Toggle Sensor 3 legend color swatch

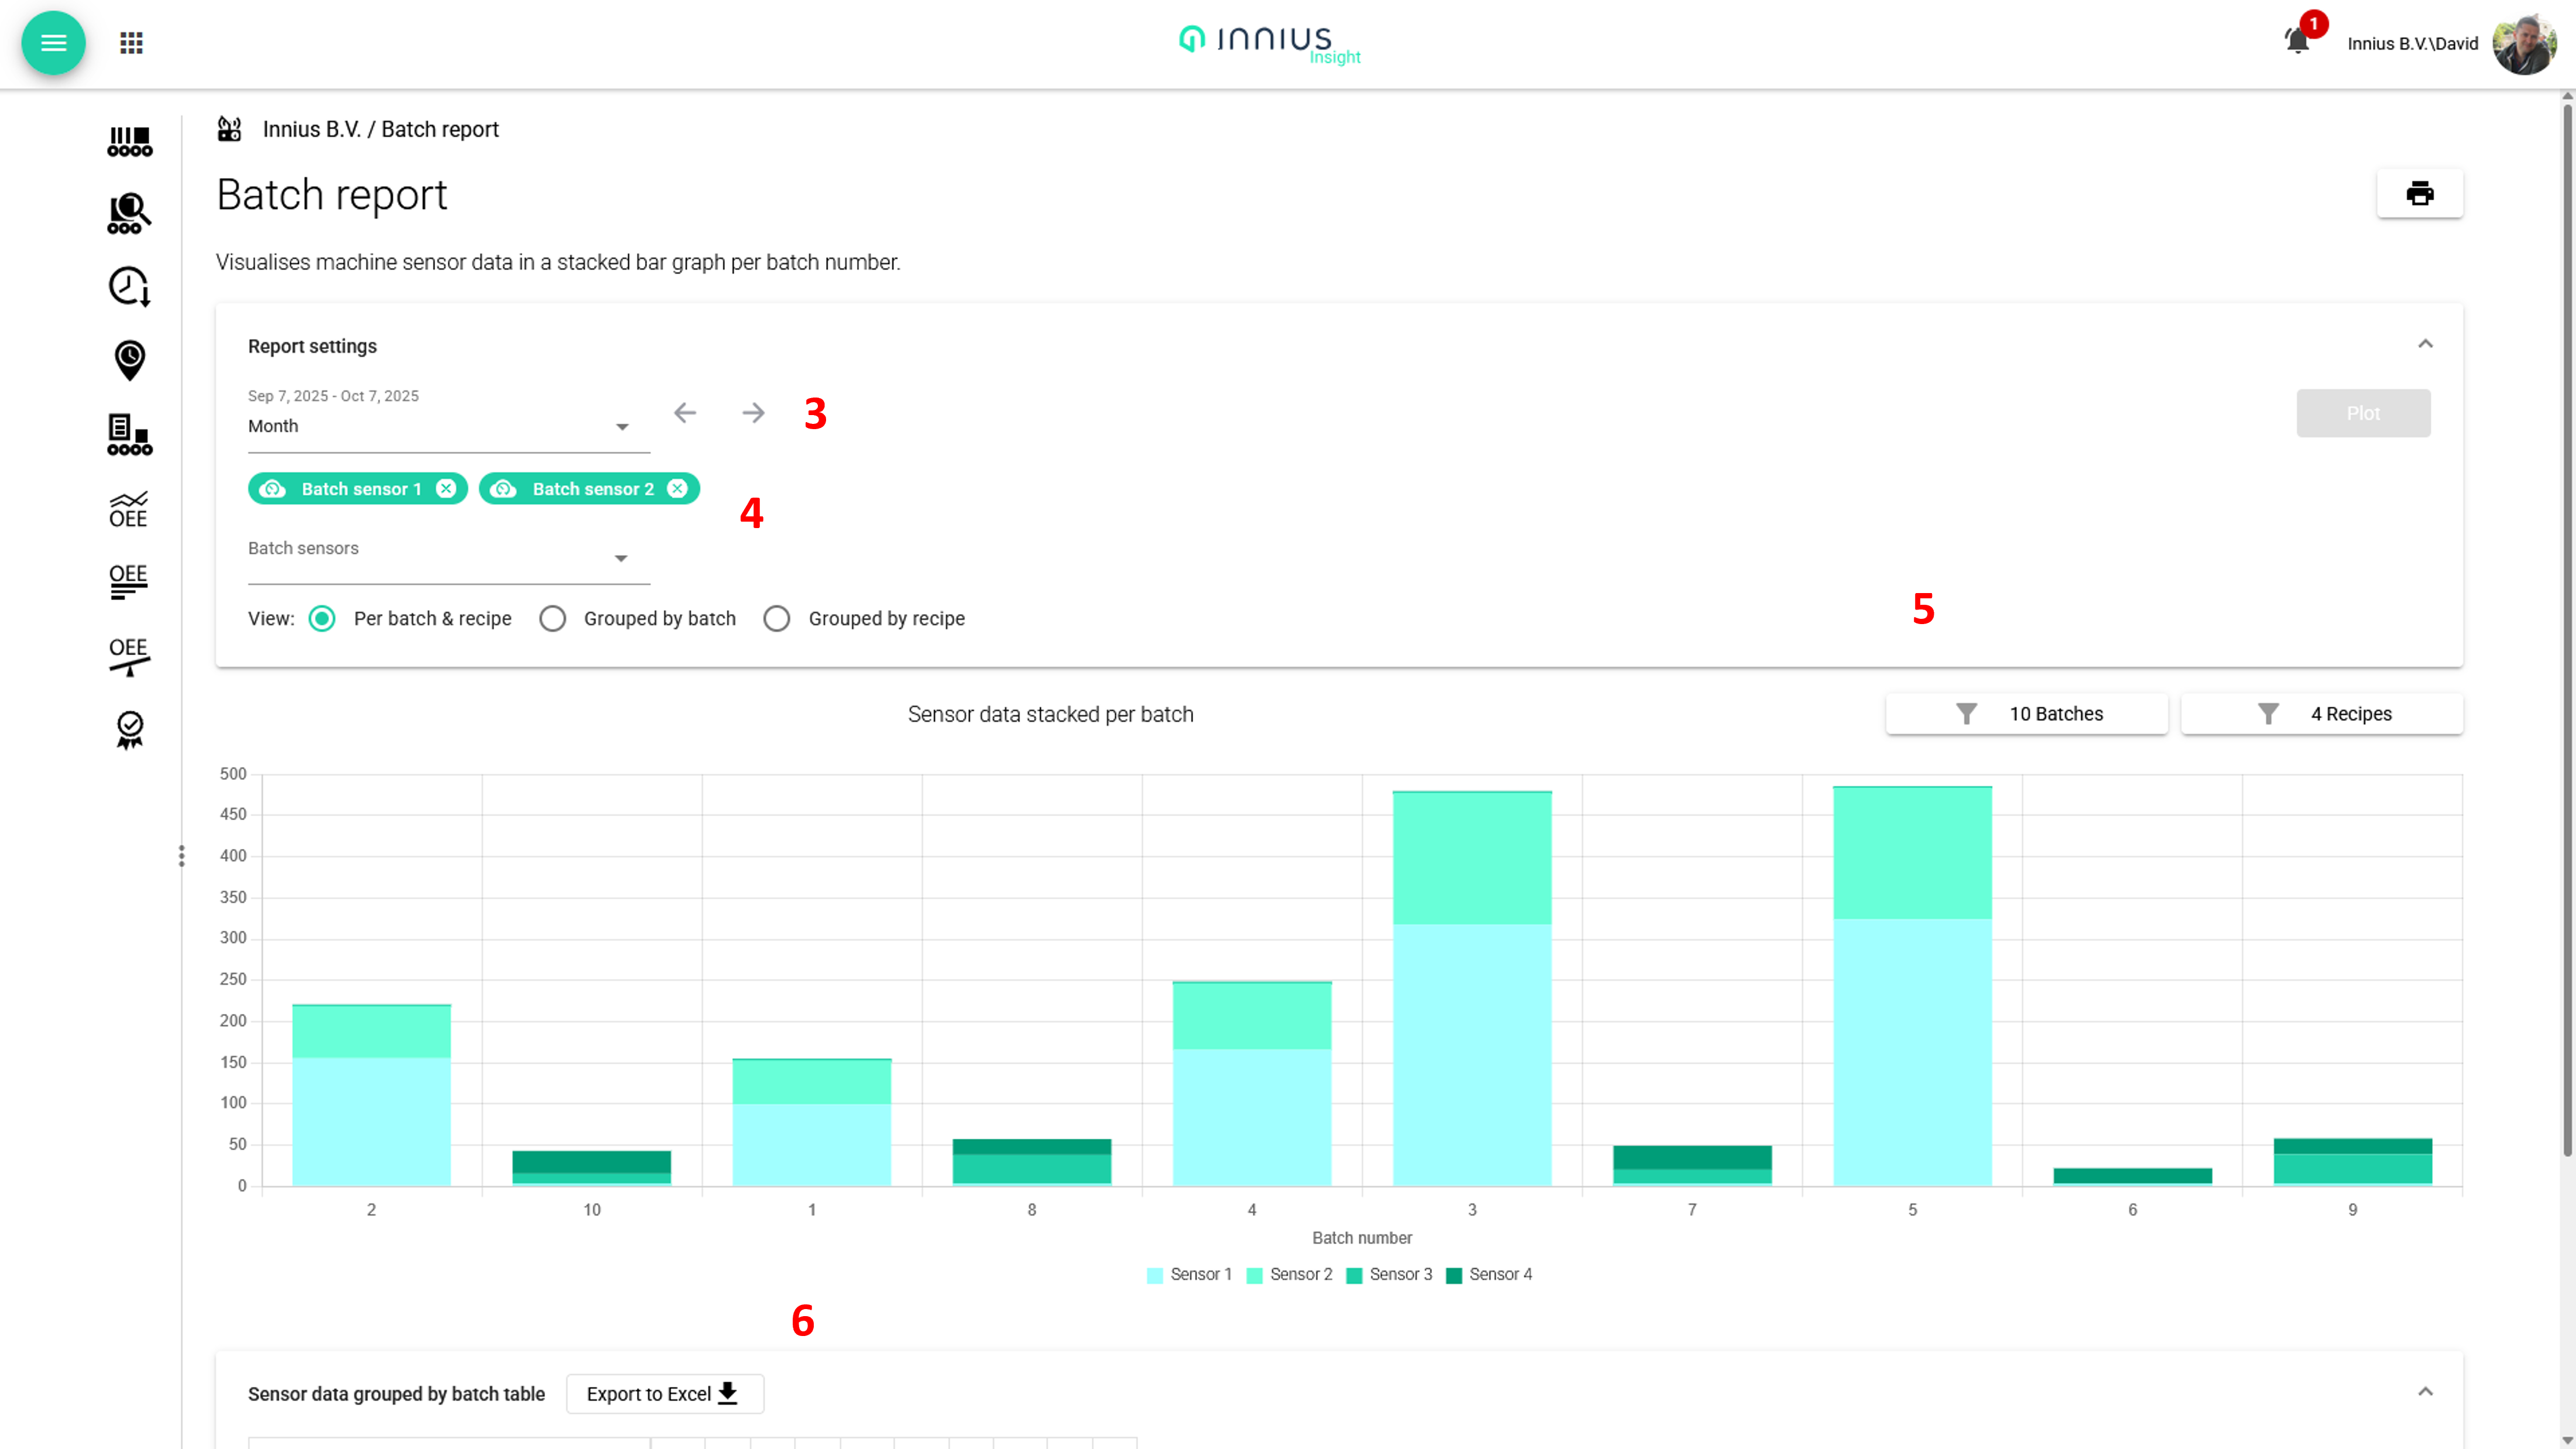click(x=1354, y=1275)
